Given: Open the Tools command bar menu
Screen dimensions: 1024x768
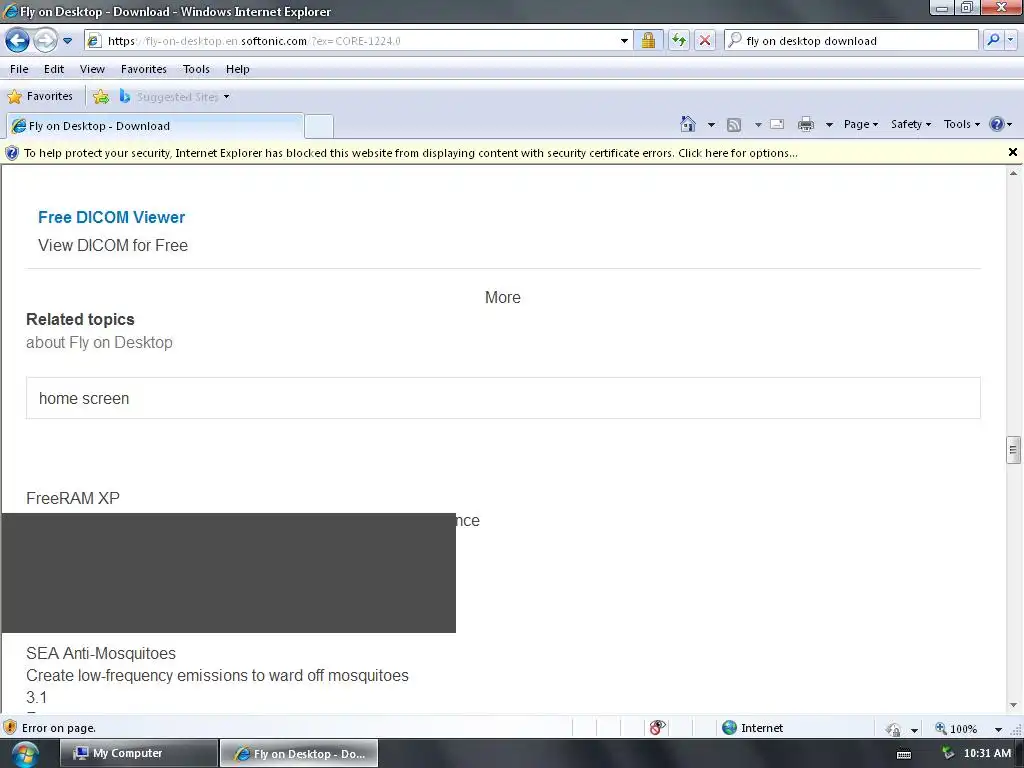Looking at the screenshot, I should [x=961, y=124].
